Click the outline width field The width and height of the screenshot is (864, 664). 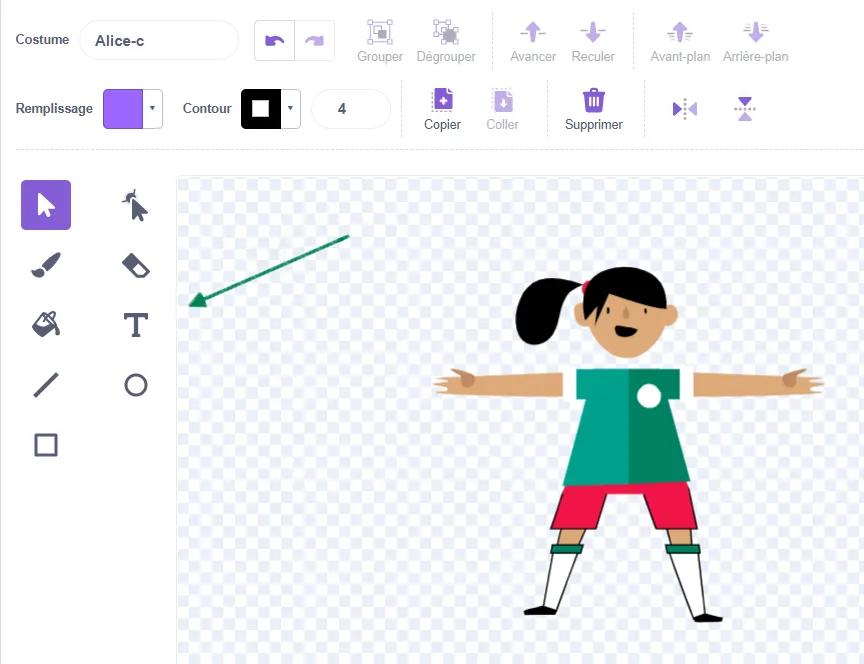pos(350,109)
